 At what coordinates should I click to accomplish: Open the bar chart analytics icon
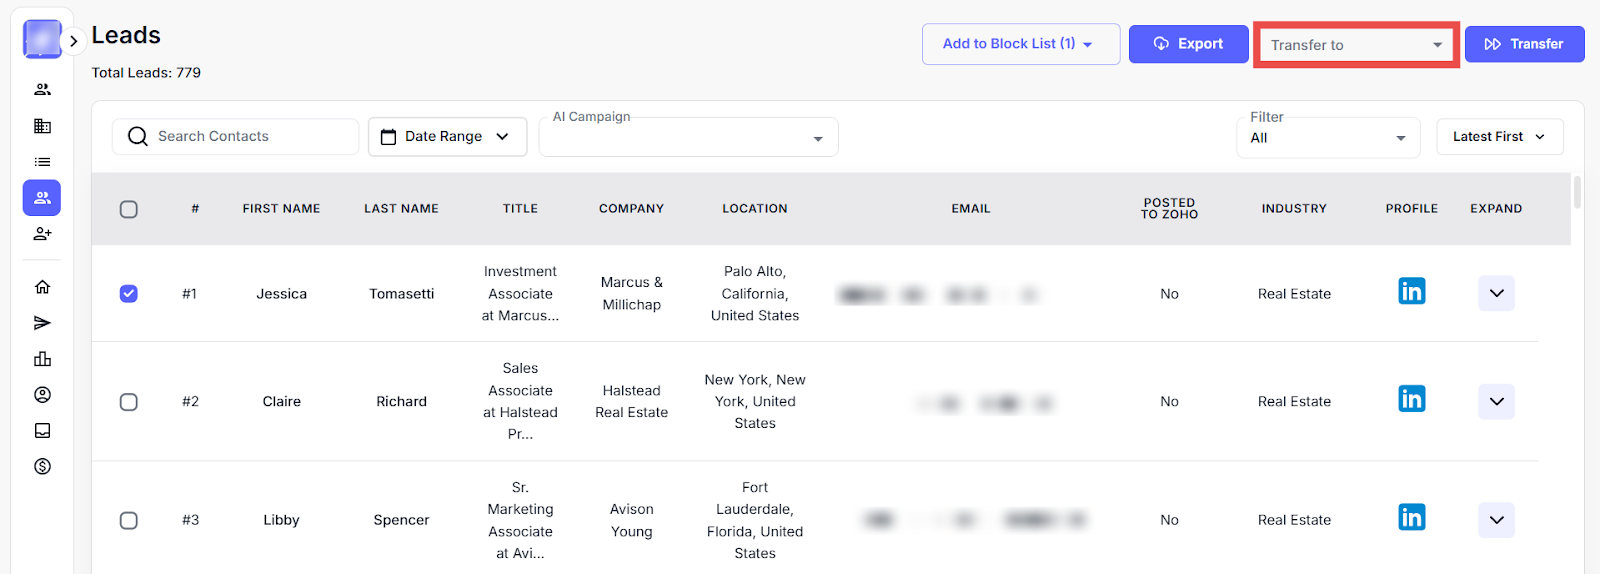coord(42,359)
